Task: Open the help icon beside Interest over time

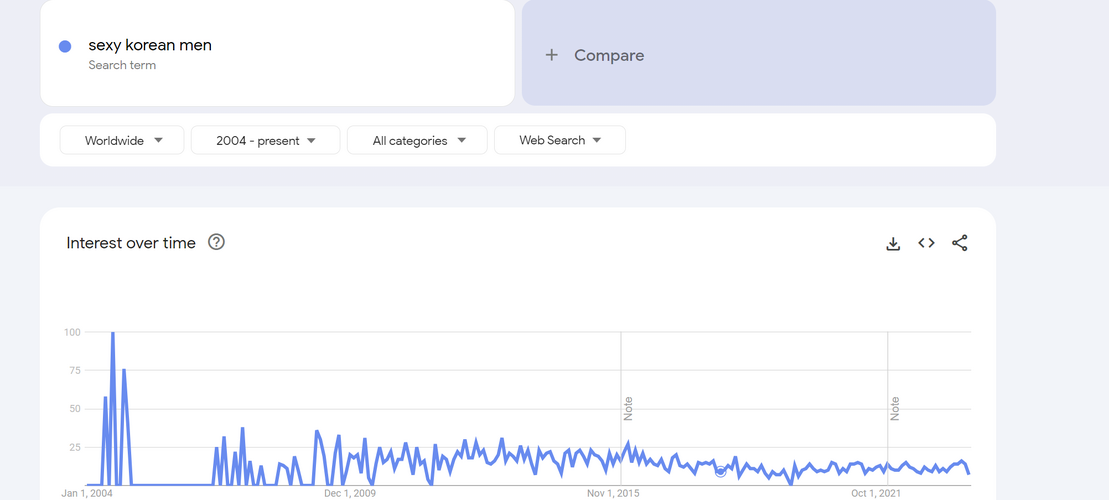Action: (216, 242)
